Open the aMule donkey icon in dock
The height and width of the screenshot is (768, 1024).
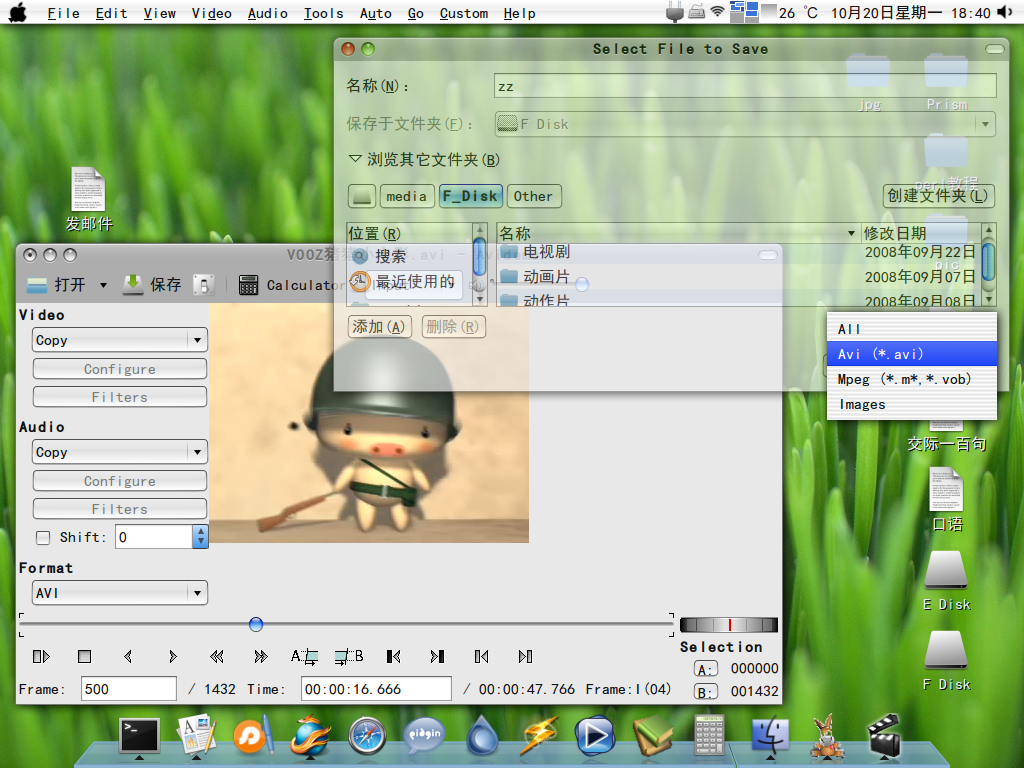(827, 736)
